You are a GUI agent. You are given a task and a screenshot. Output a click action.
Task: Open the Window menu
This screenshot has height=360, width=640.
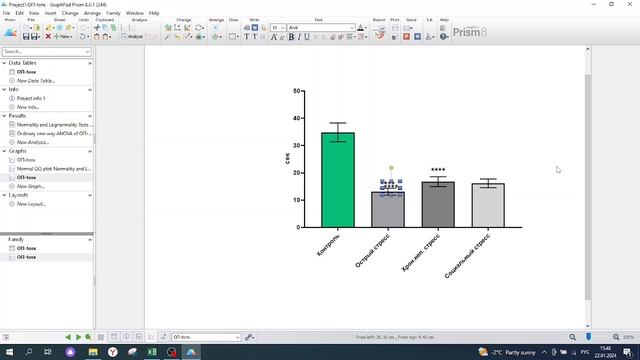click(x=135, y=13)
